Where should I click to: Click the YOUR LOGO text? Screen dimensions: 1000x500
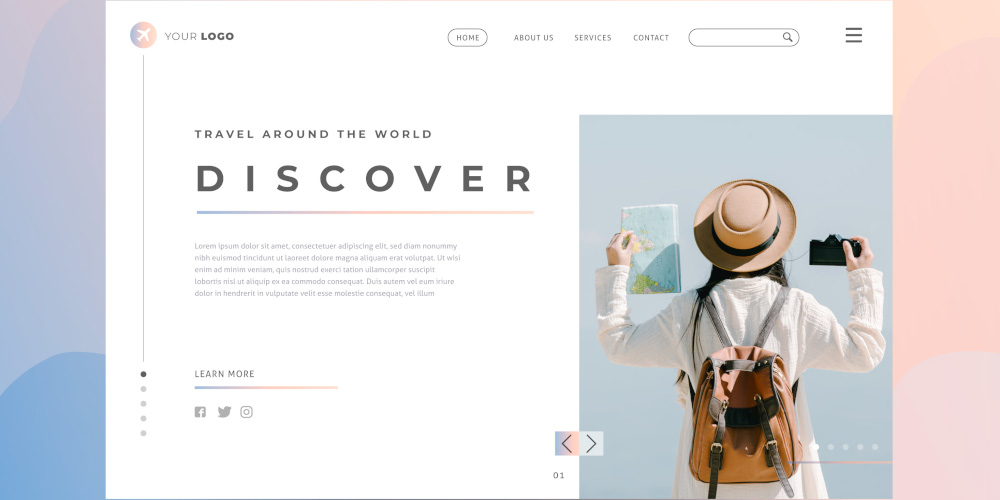[x=199, y=36]
